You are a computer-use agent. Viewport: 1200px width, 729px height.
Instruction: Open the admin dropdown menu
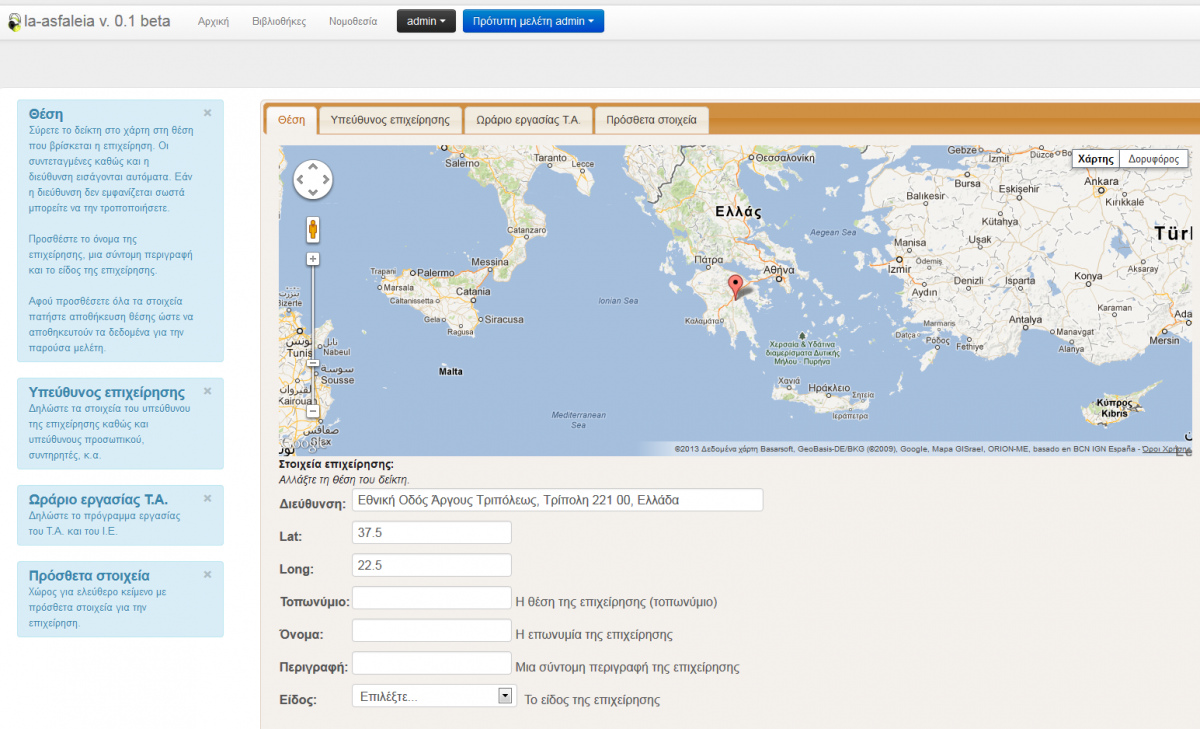coord(427,21)
